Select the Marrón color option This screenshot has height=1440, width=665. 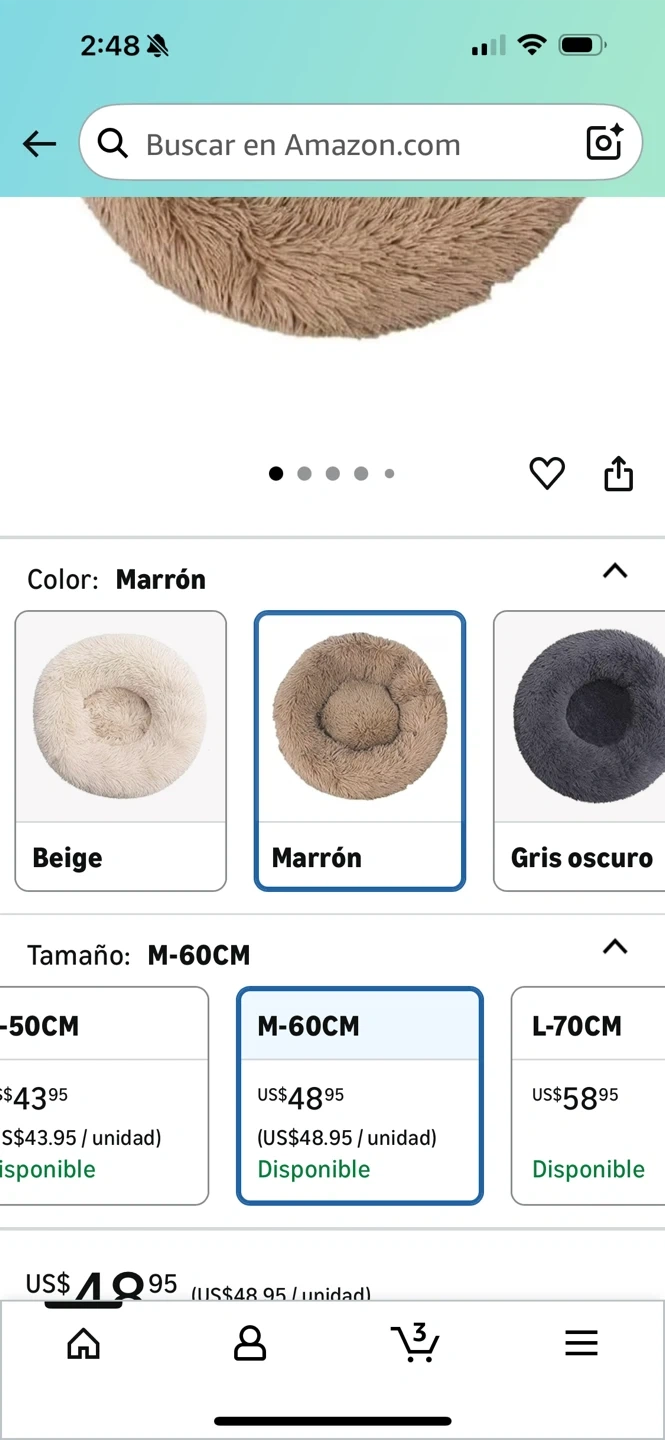click(x=360, y=751)
